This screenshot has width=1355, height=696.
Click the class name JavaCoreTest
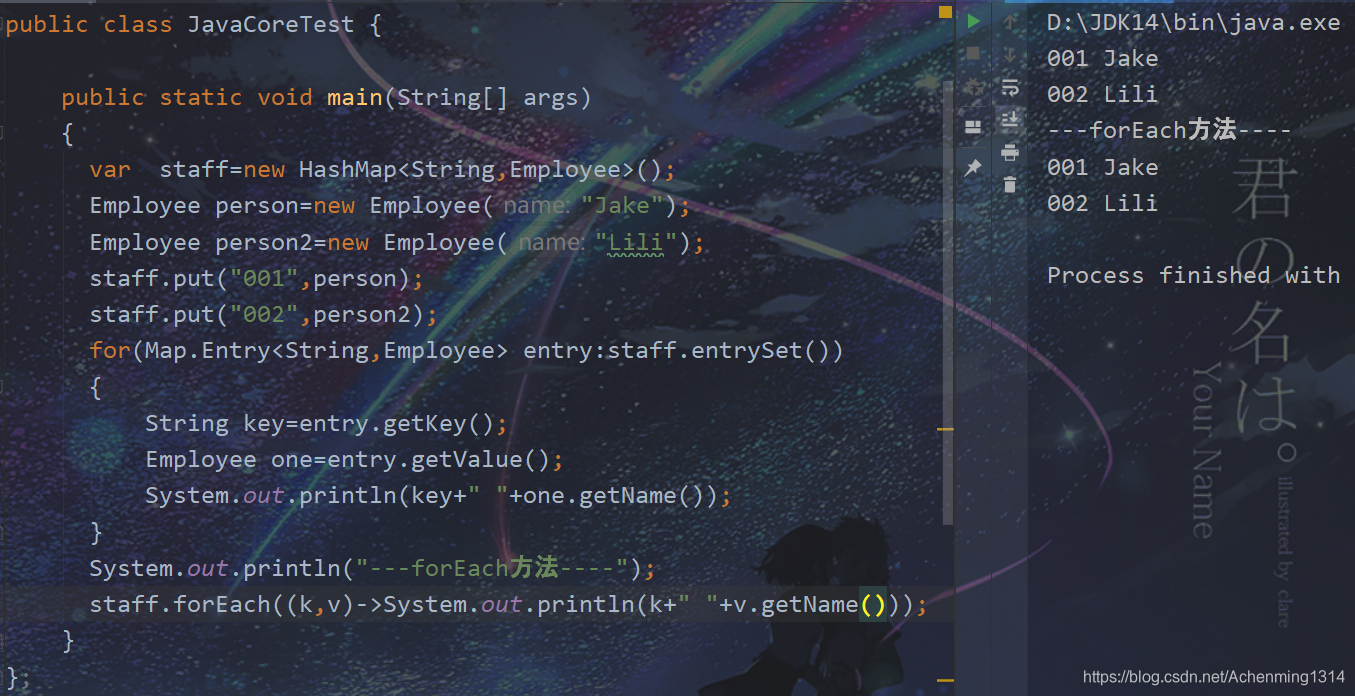271,25
